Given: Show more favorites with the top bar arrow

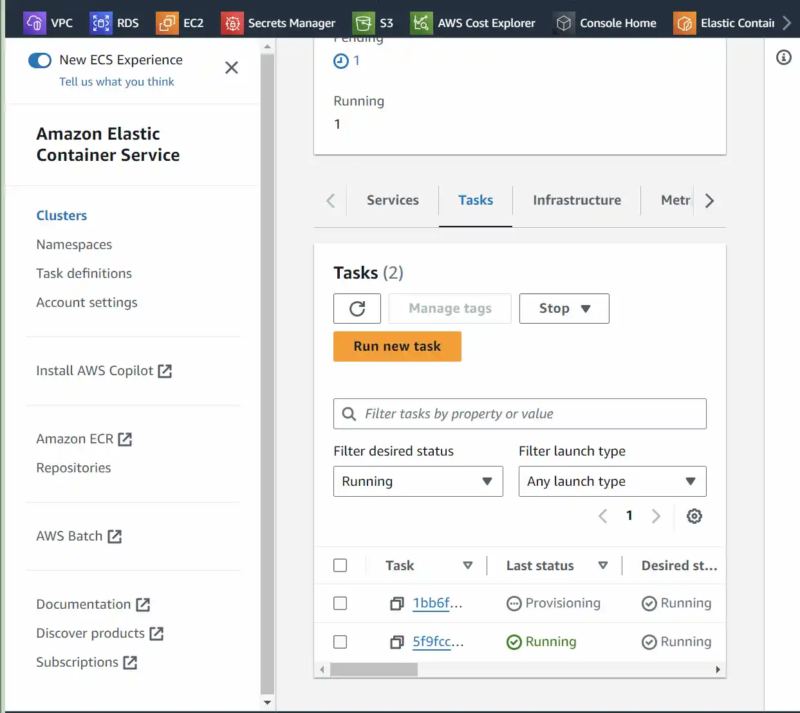Looking at the screenshot, I should (787, 23).
